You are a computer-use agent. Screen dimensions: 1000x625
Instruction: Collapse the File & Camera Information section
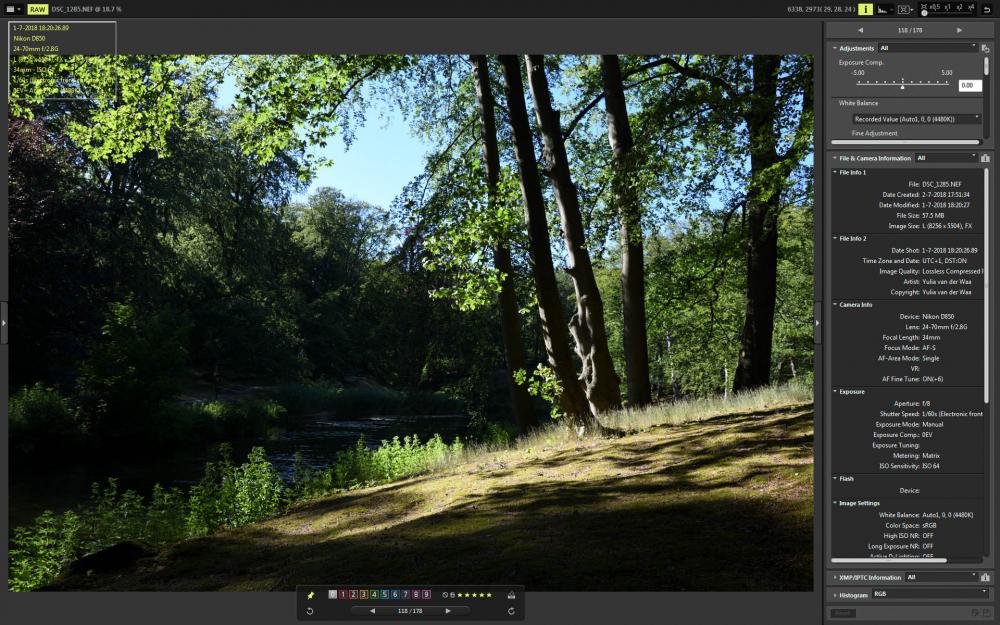(834, 158)
